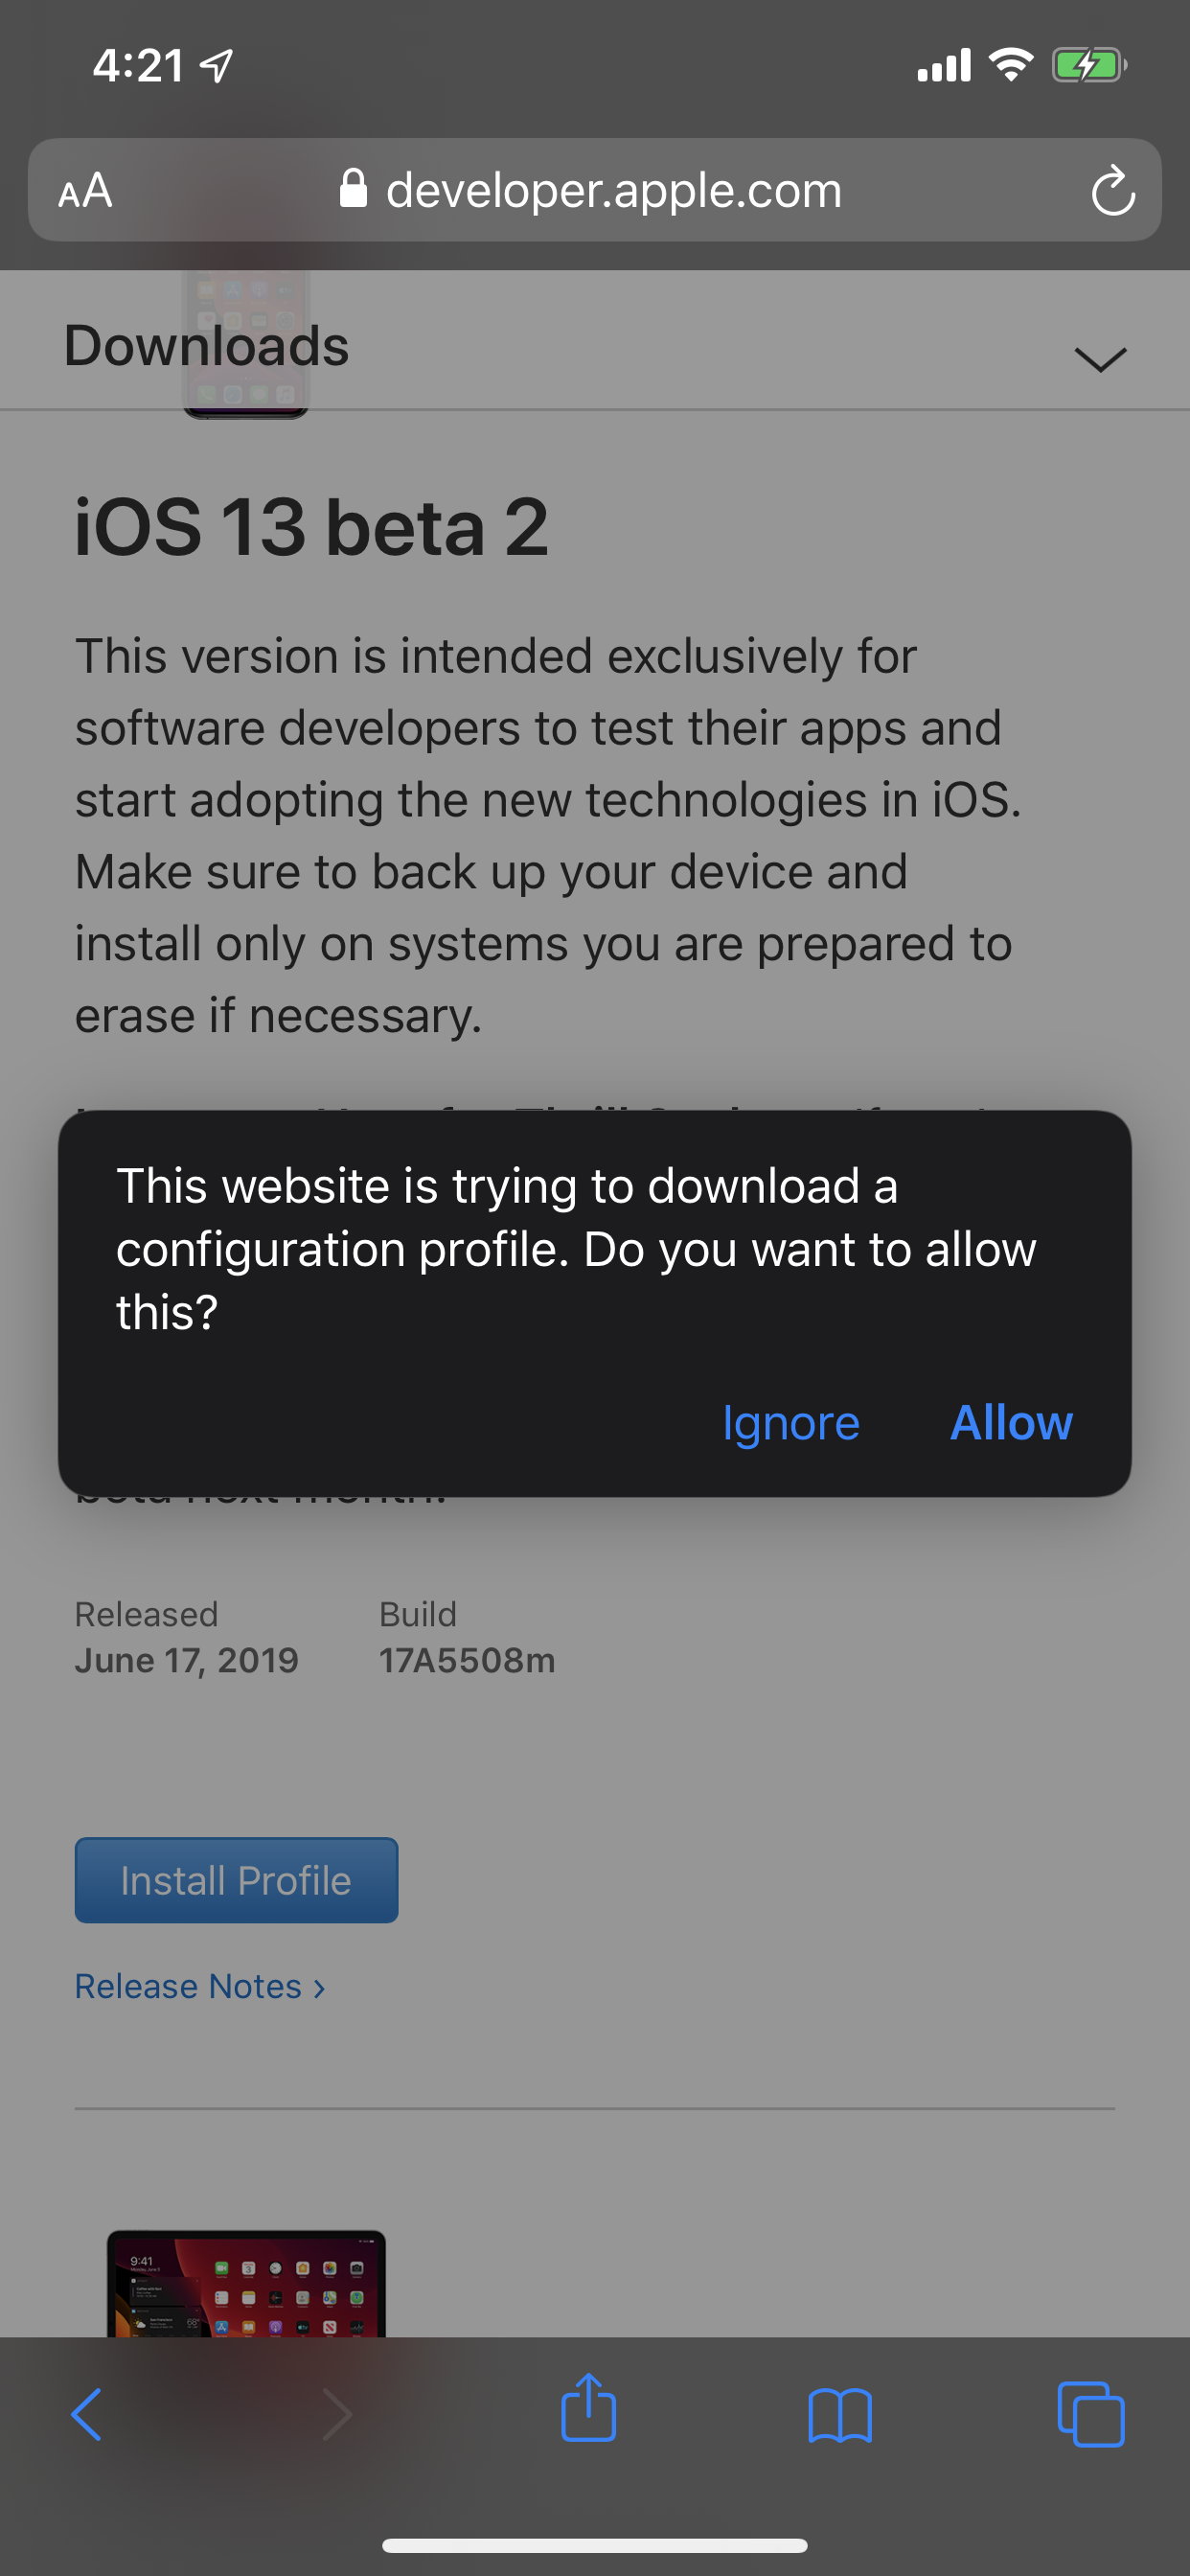Tap the developer.apple.com address field
Viewport: 1190px width, 2576px height.
612,190
